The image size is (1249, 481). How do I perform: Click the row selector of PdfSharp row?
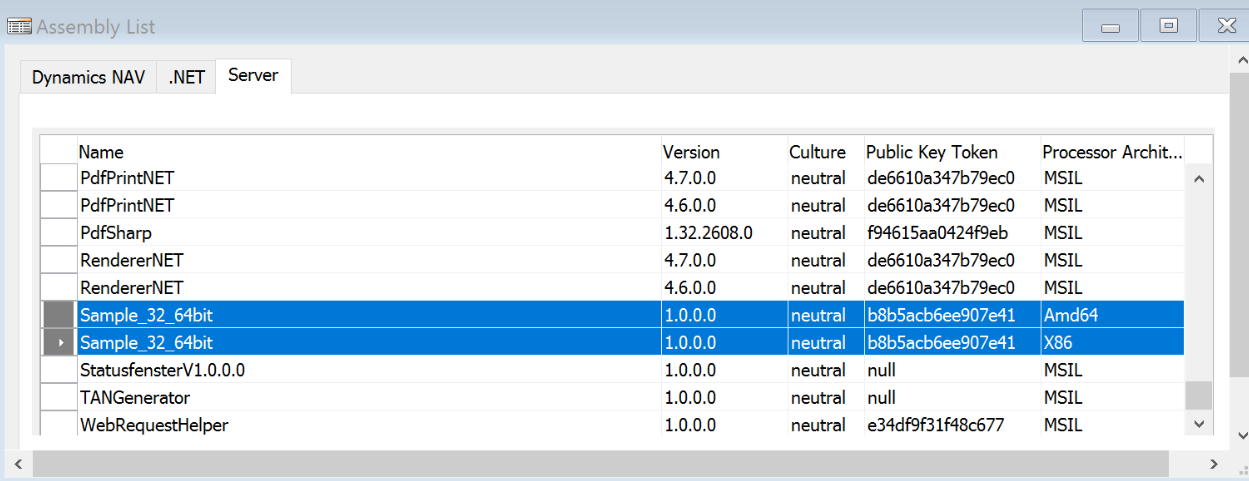click(59, 233)
